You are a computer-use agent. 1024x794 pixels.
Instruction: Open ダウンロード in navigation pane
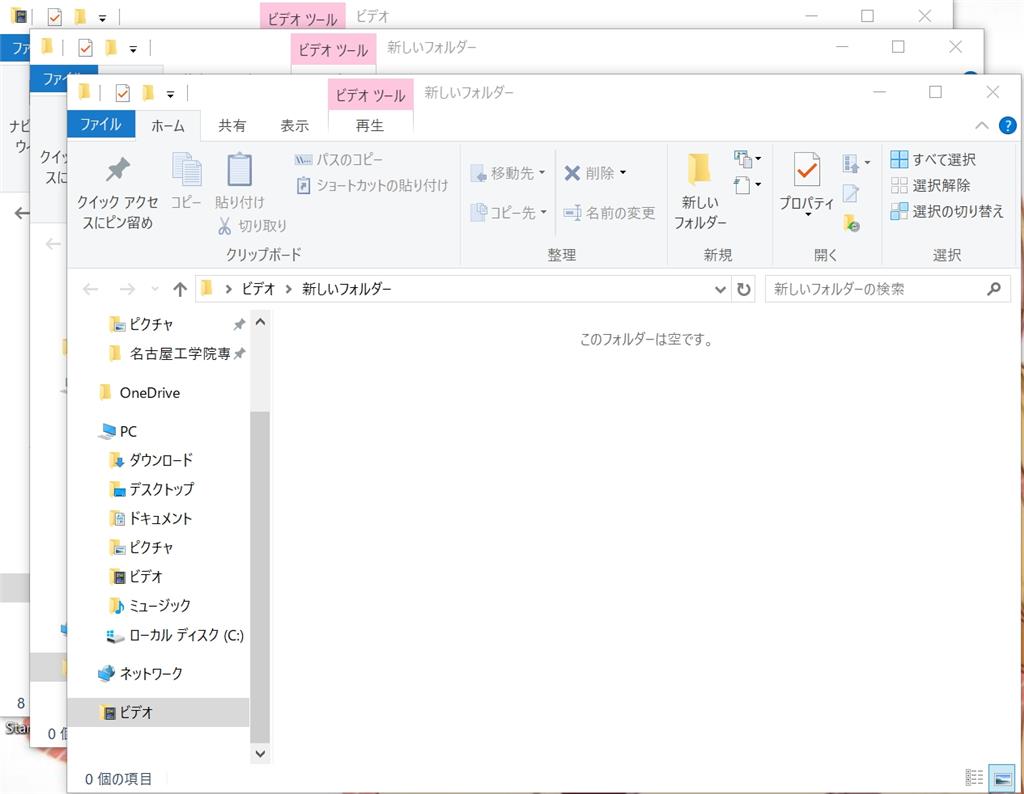[152, 460]
